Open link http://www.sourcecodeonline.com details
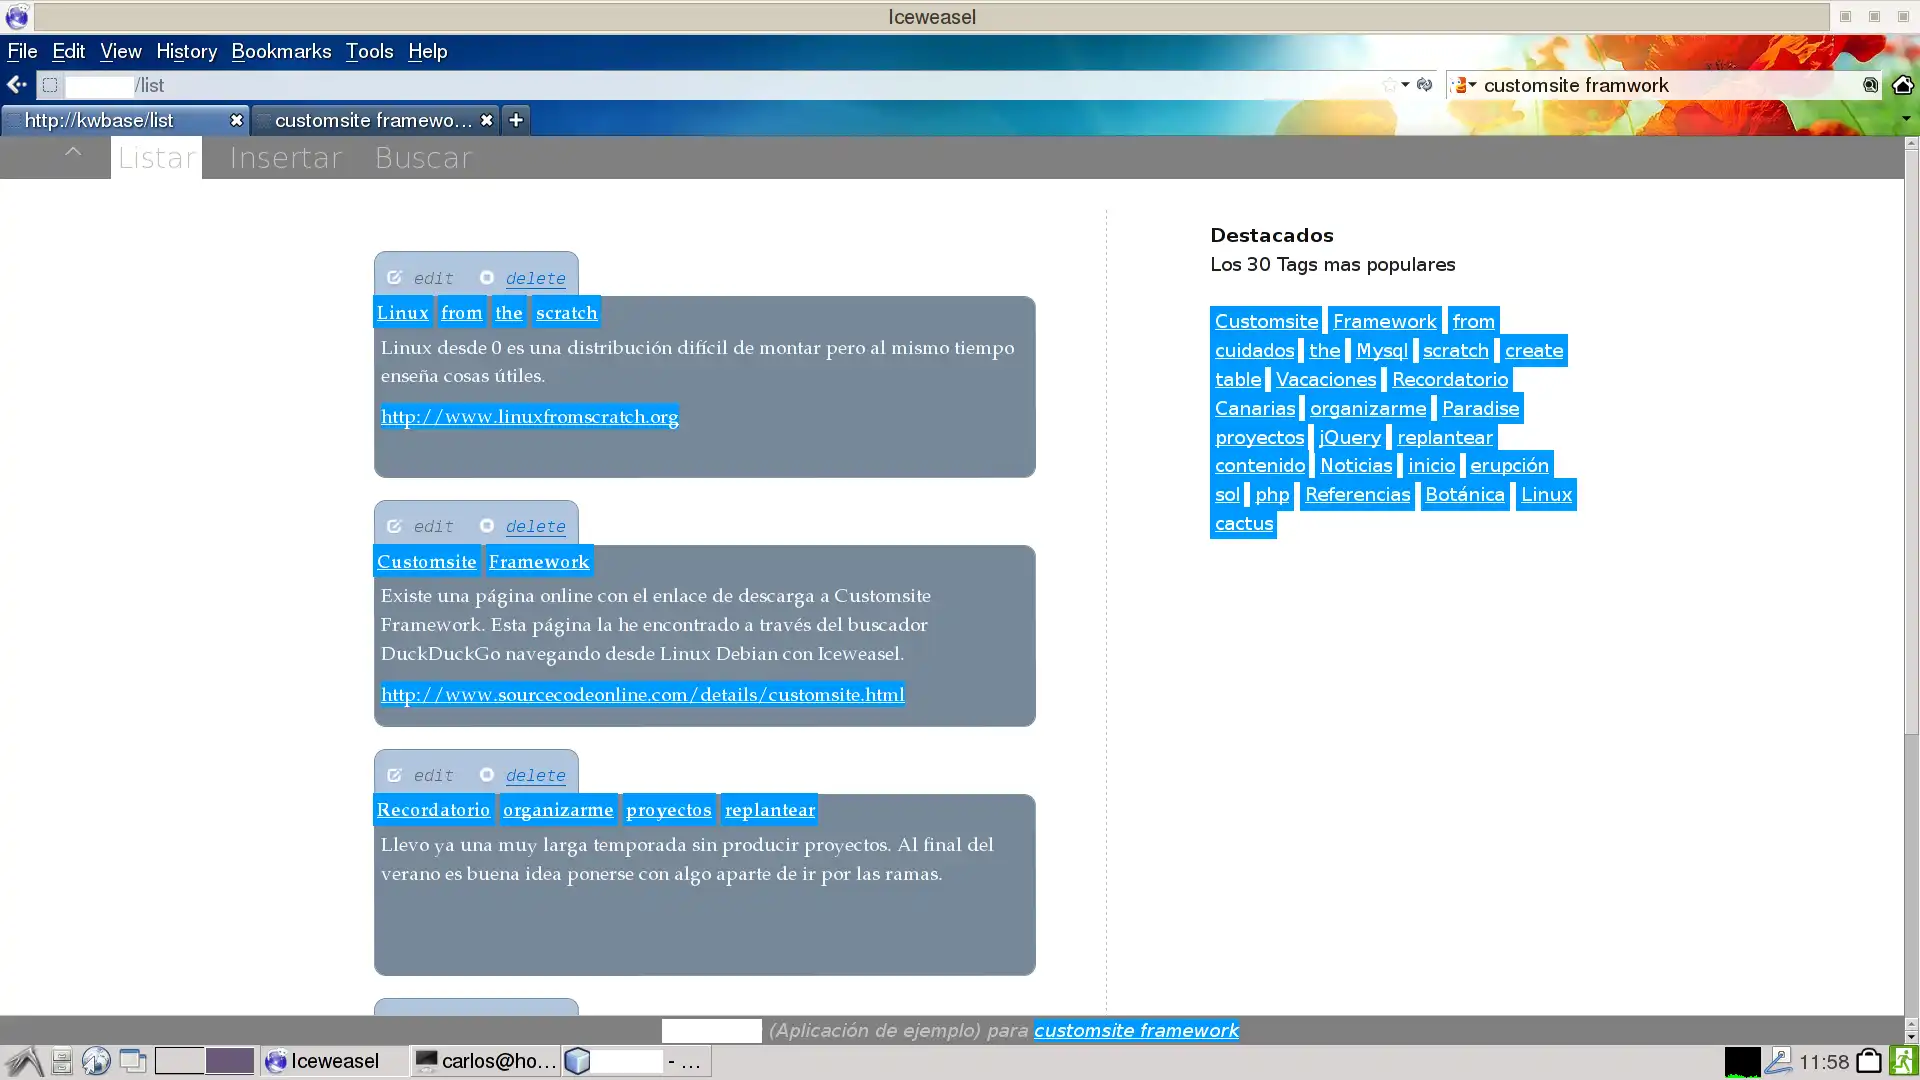The height and width of the screenshot is (1080, 1920). (642, 694)
